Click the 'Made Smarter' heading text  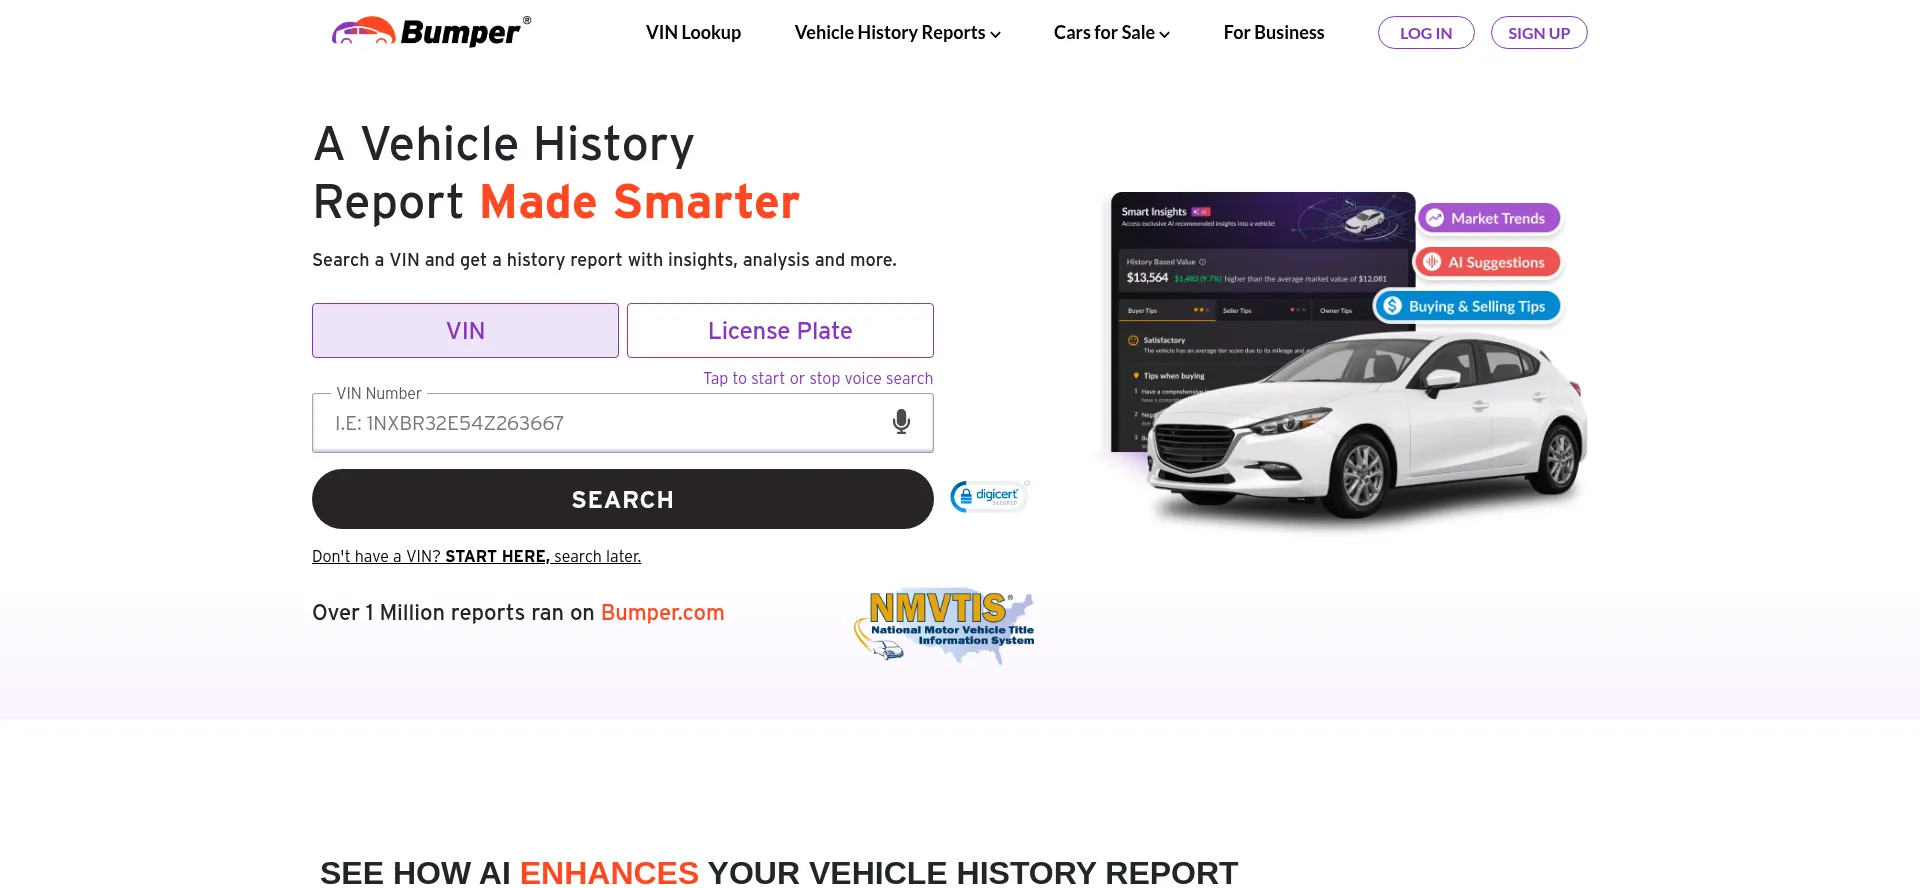click(640, 202)
